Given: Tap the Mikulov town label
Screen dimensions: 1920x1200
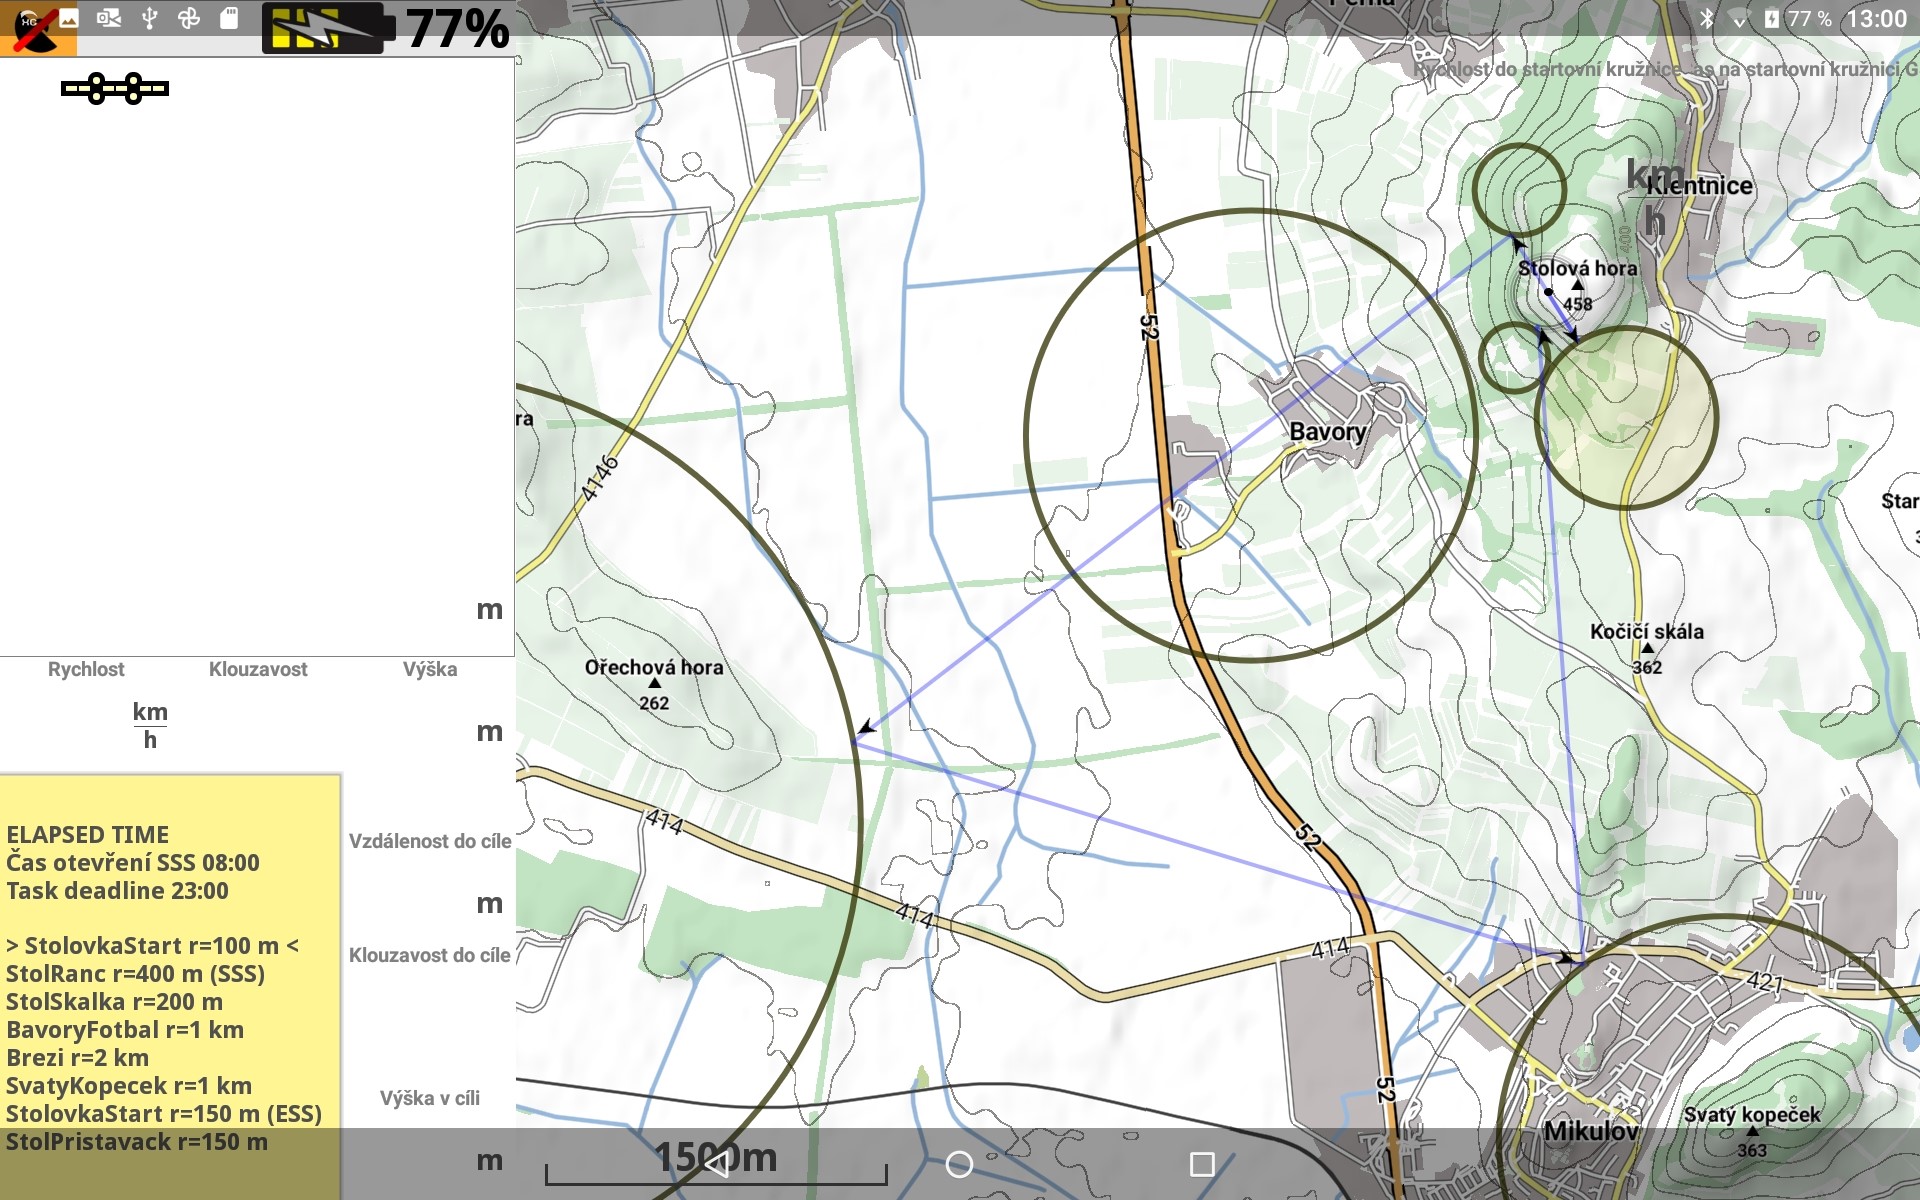Looking at the screenshot, I should [1591, 1131].
